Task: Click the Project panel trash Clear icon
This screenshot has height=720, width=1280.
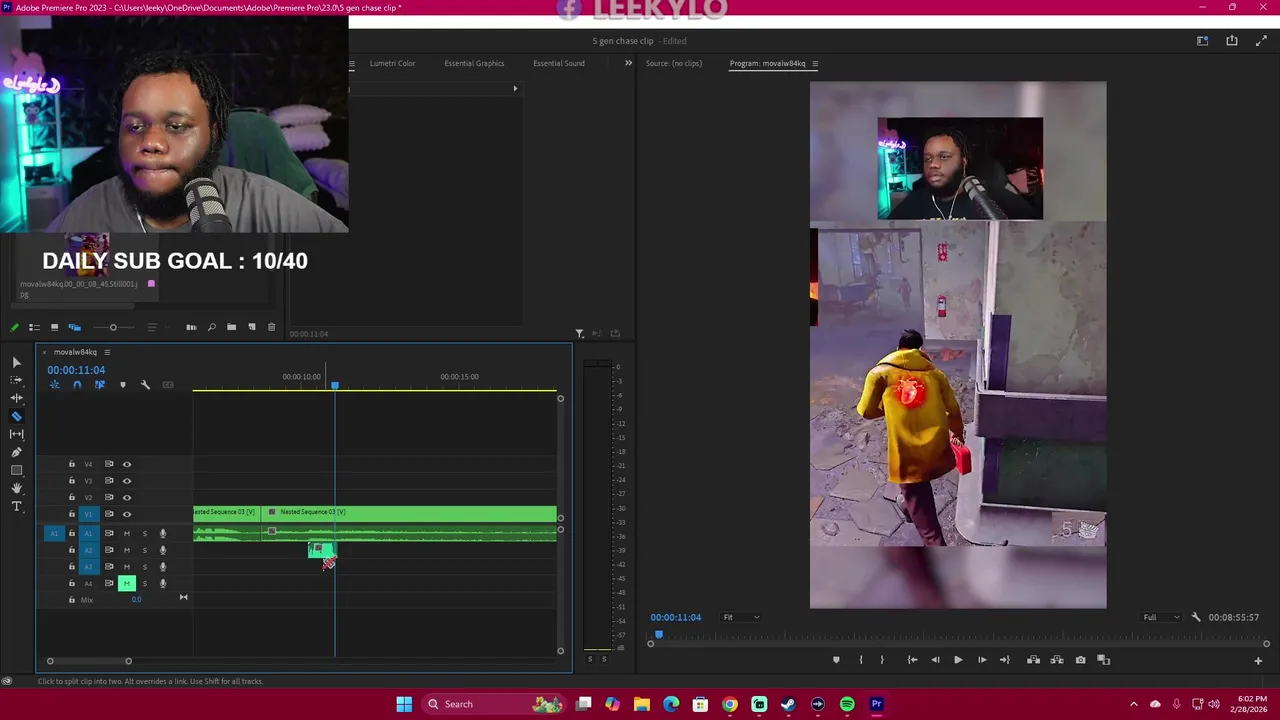Action: (x=271, y=327)
